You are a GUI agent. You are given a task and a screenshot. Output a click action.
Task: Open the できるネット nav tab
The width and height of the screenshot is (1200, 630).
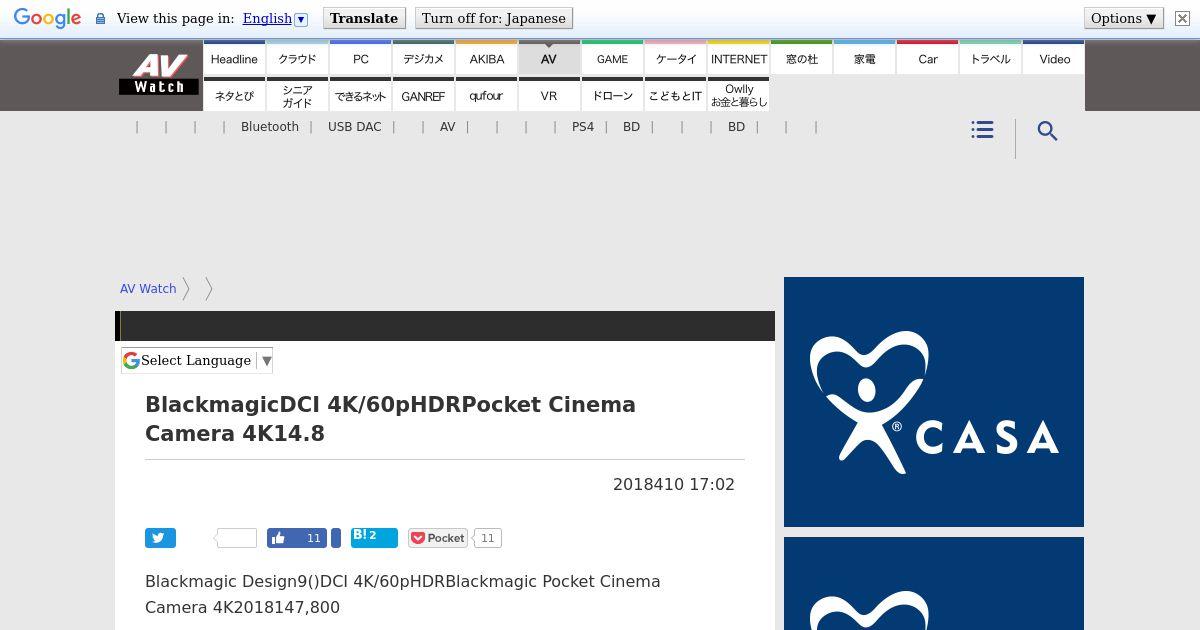pyautogui.click(x=360, y=95)
